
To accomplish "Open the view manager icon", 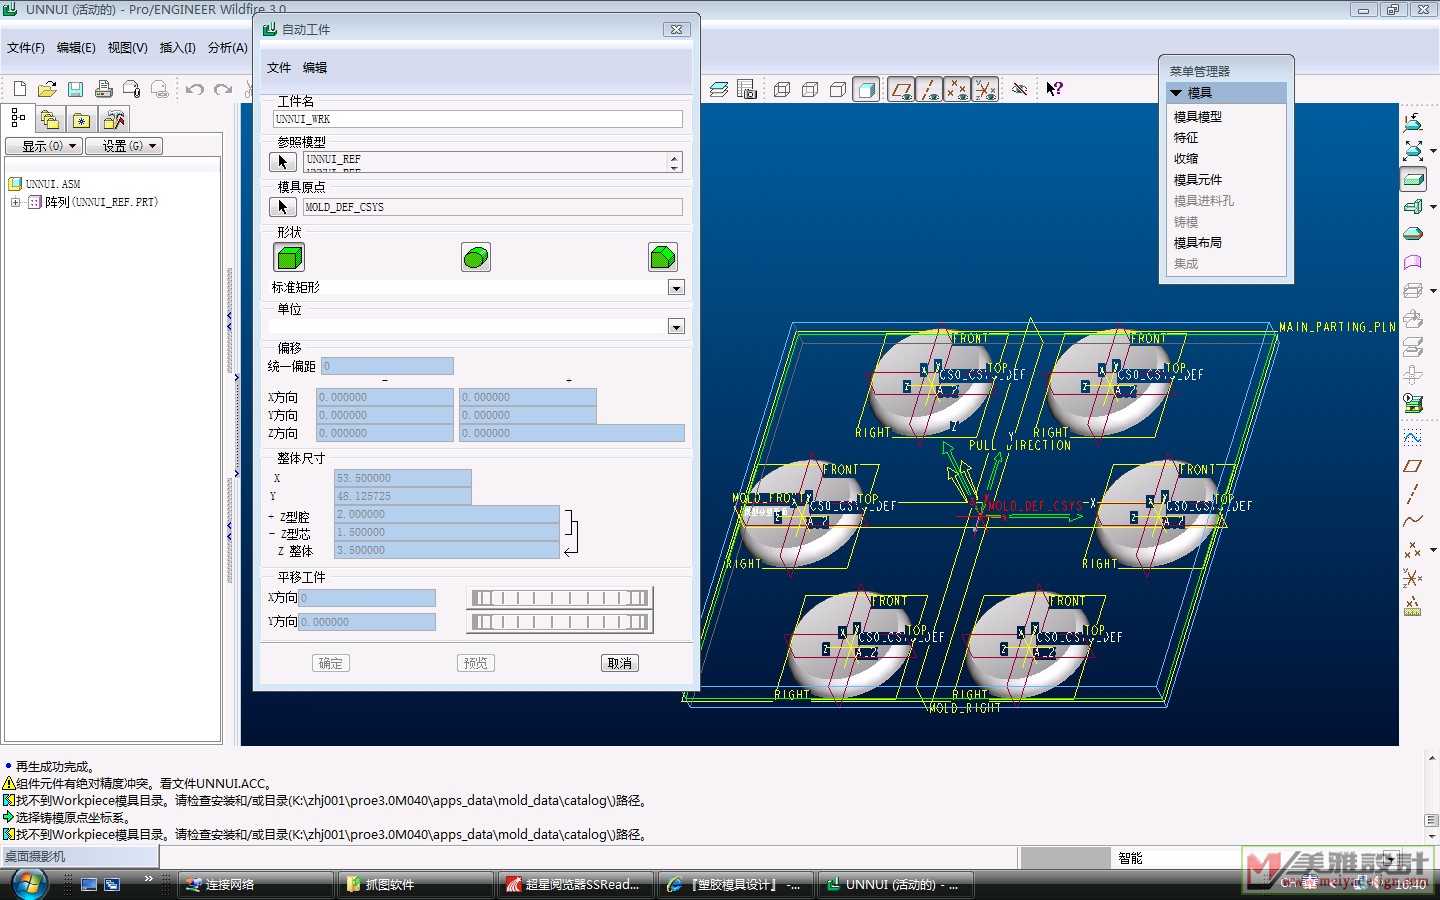I will coord(747,89).
